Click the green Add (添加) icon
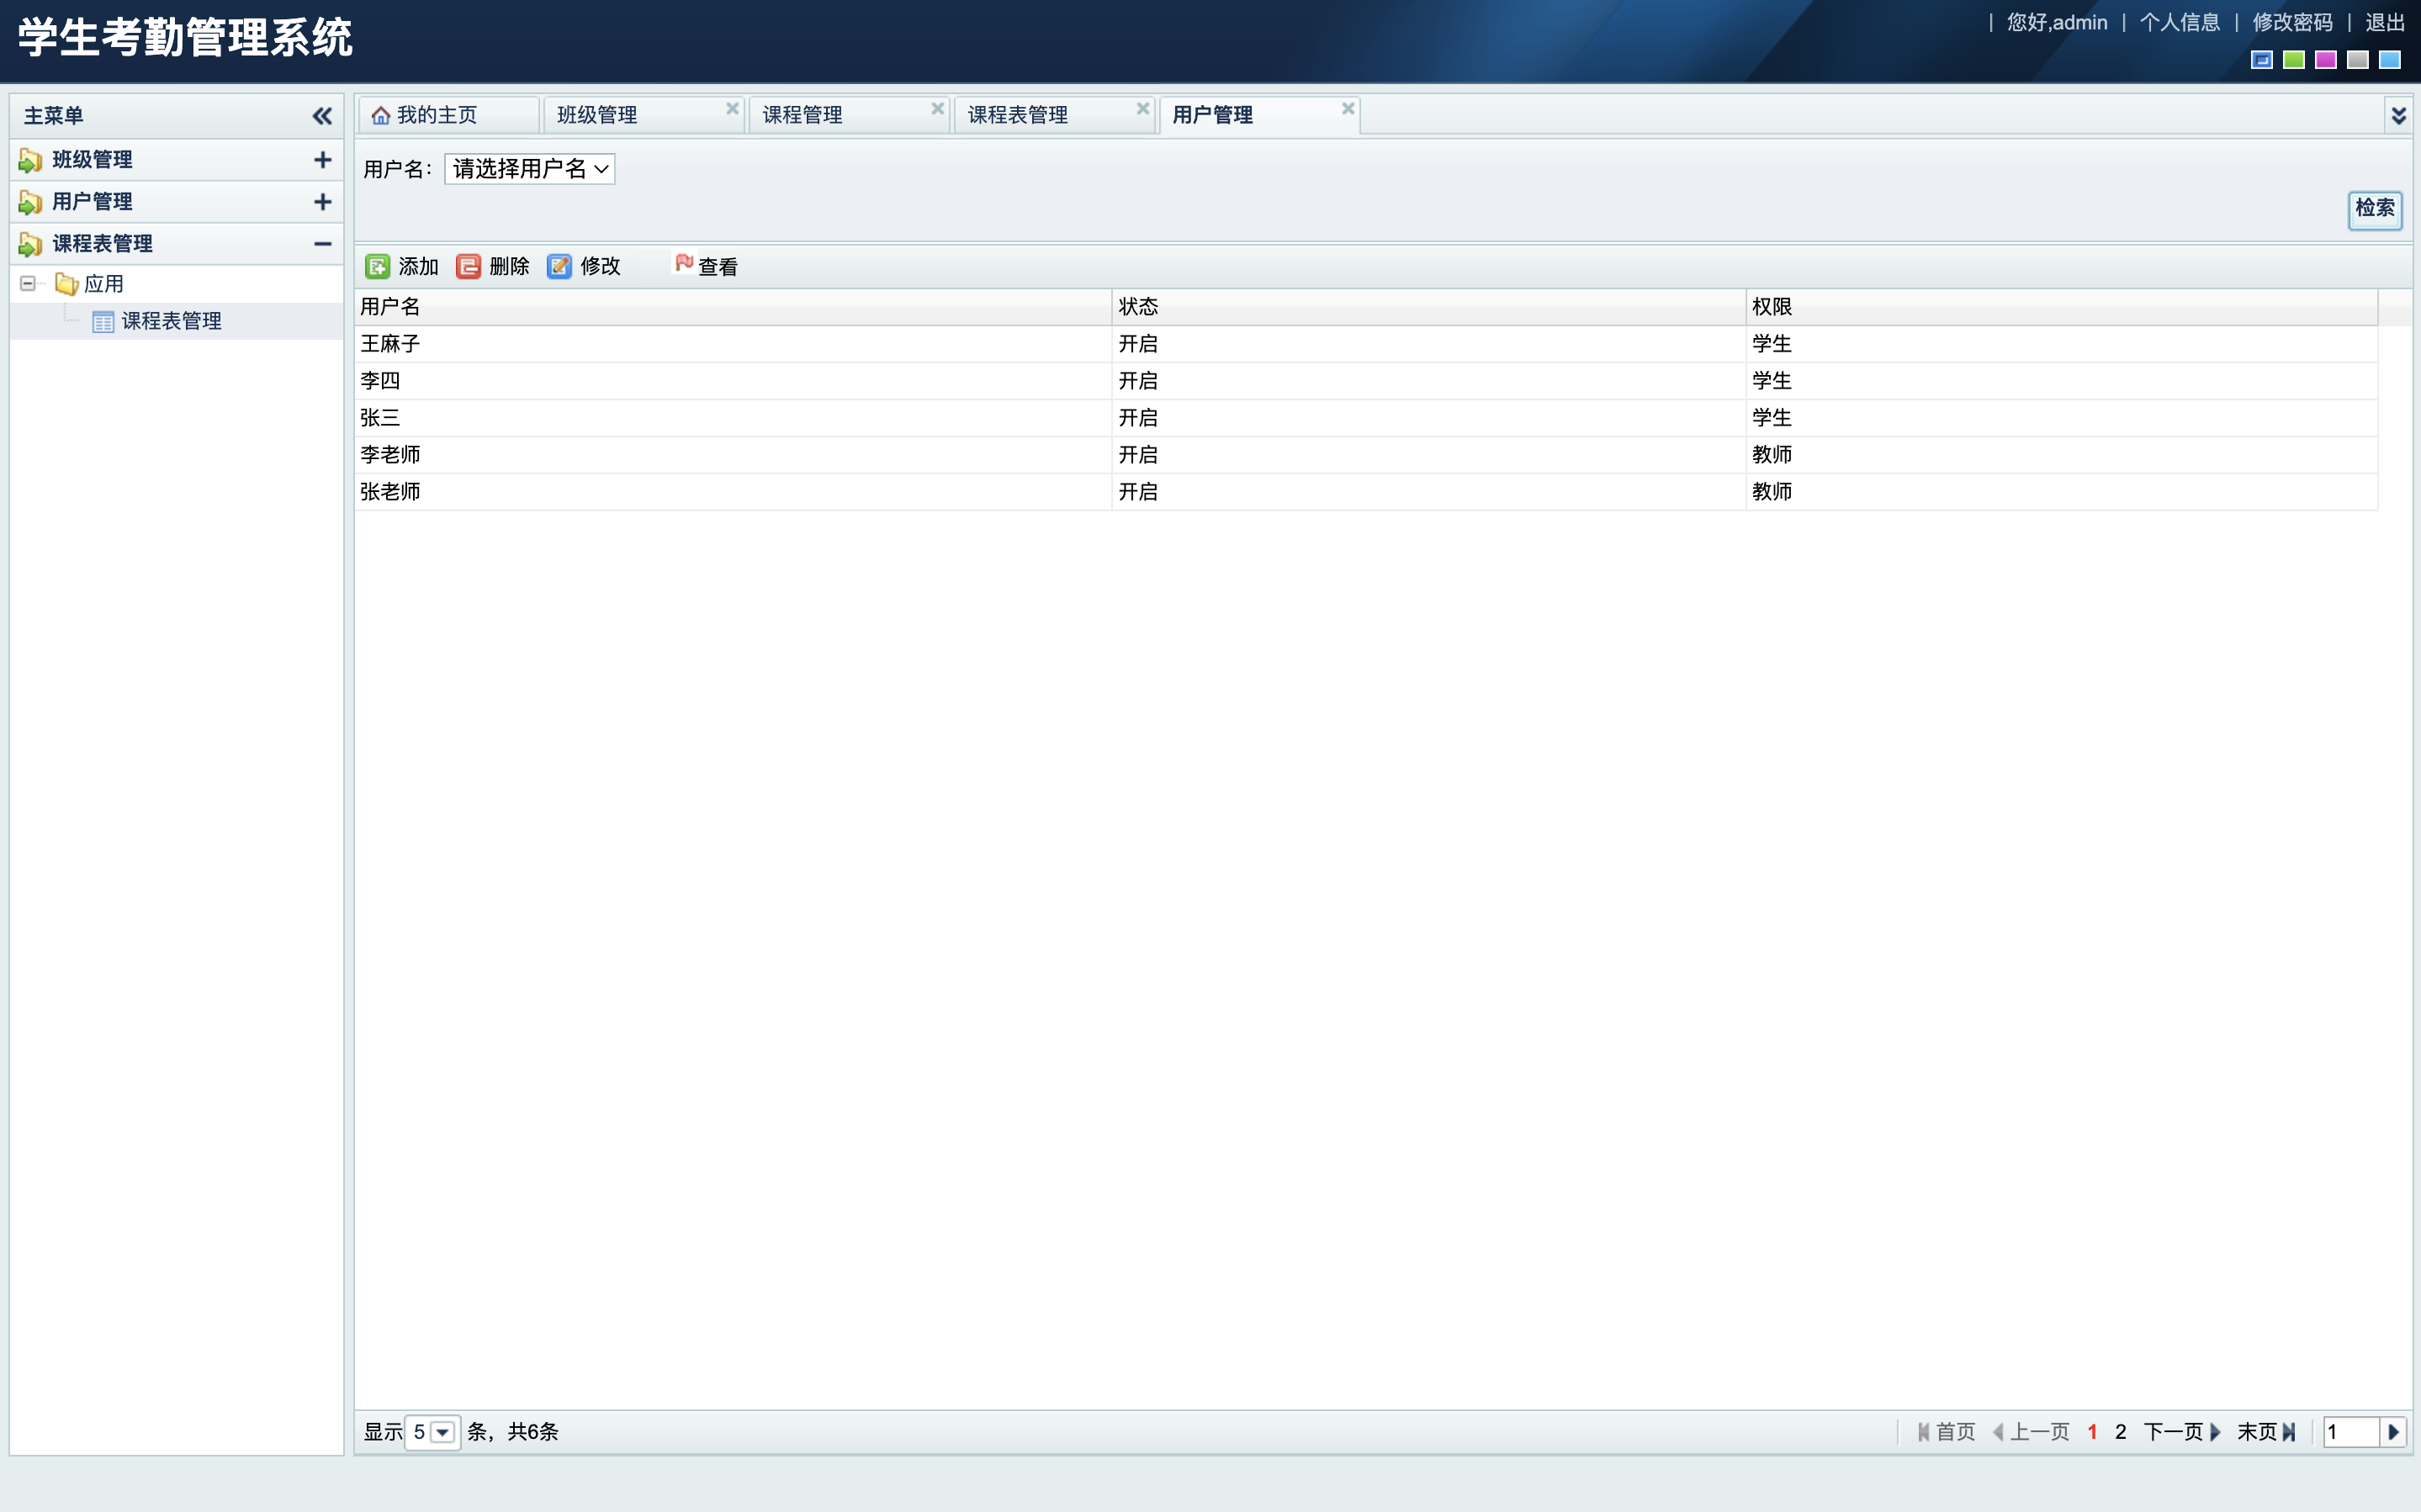Screen dimensions: 2421x1512 [x=377, y=266]
